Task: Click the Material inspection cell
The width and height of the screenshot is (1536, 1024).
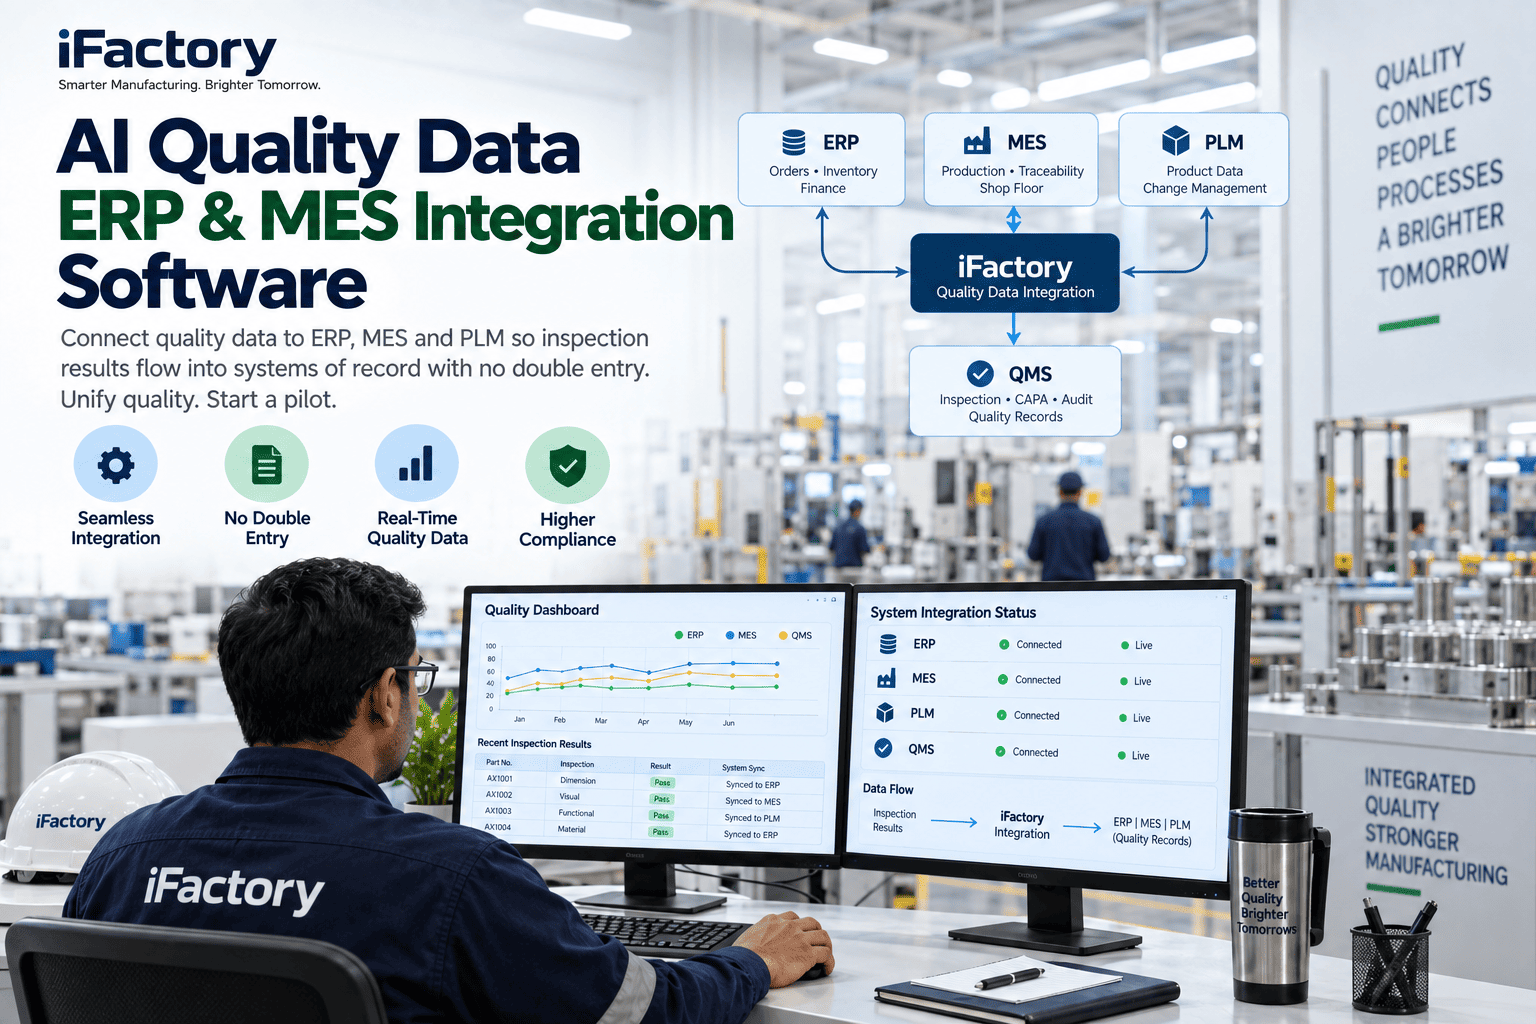Action: tap(572, 829)
